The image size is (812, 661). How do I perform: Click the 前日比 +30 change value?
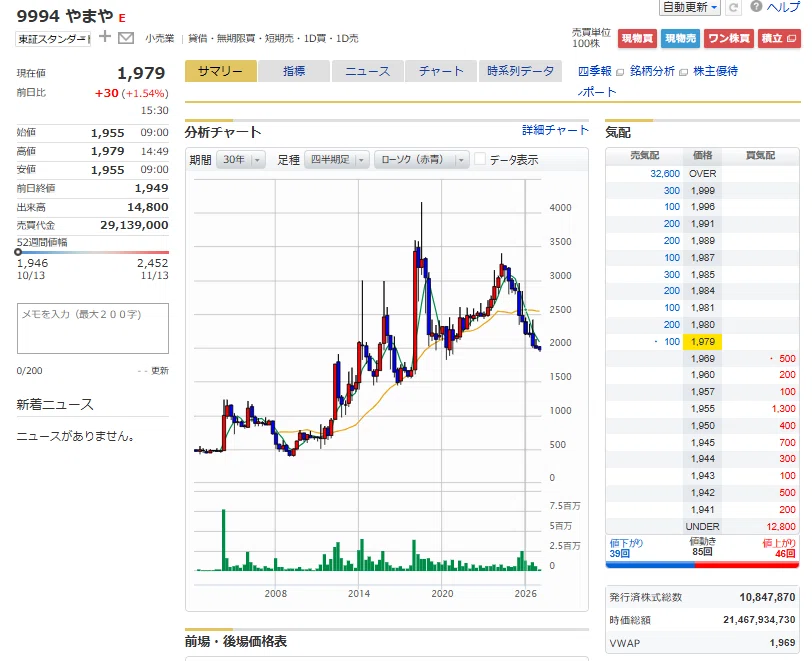[107, 93]
